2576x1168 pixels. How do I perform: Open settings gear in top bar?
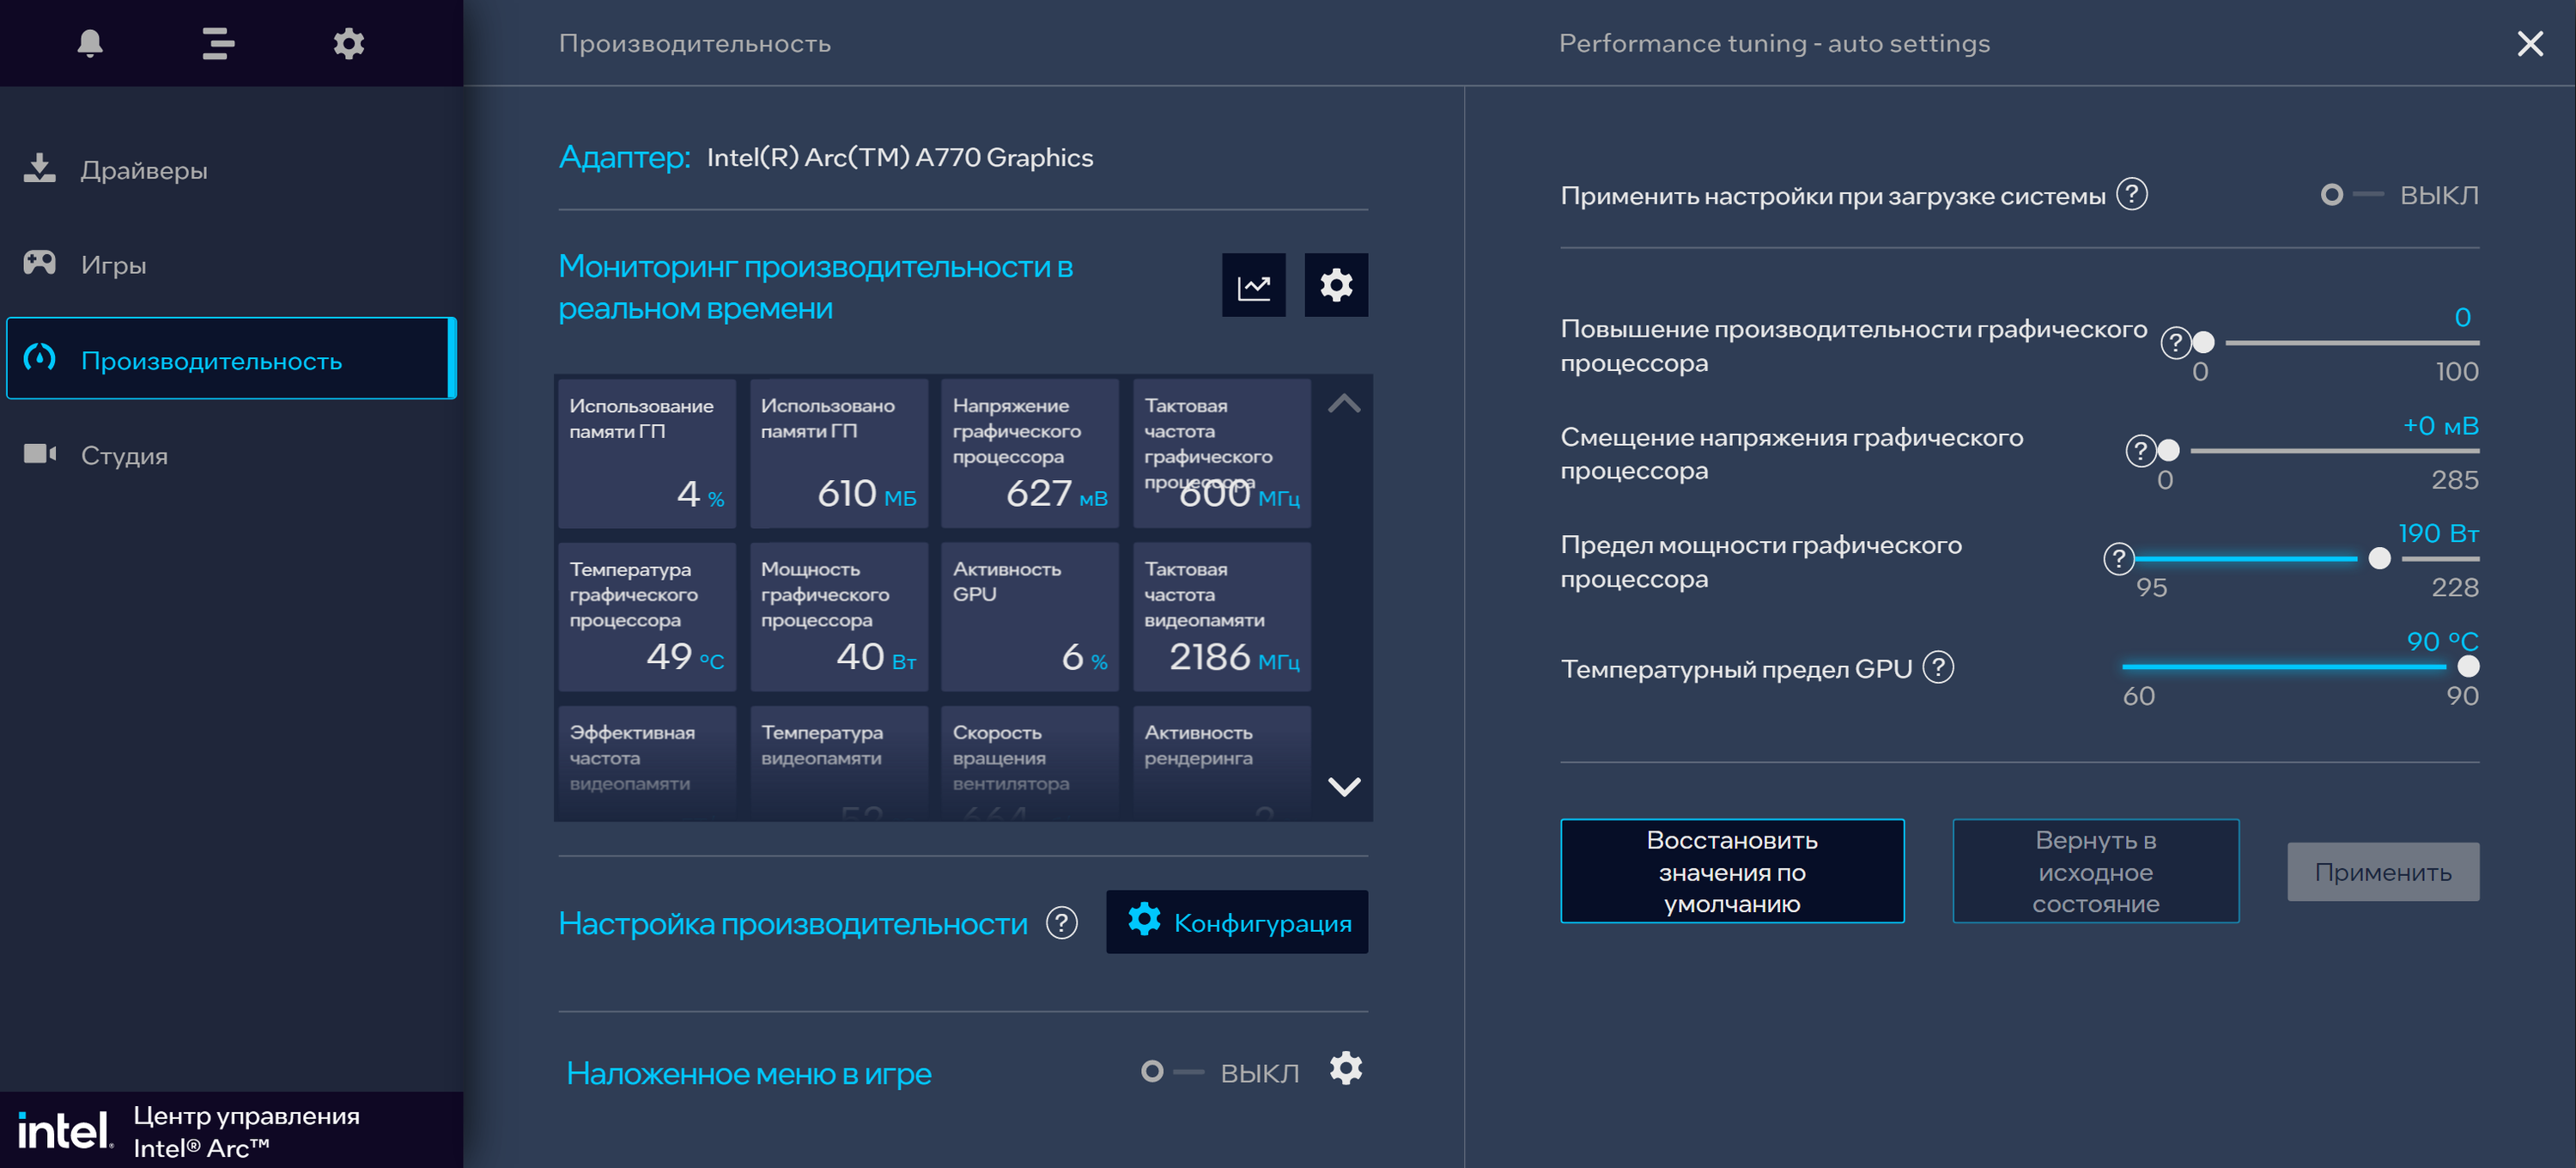coord(348,43)
